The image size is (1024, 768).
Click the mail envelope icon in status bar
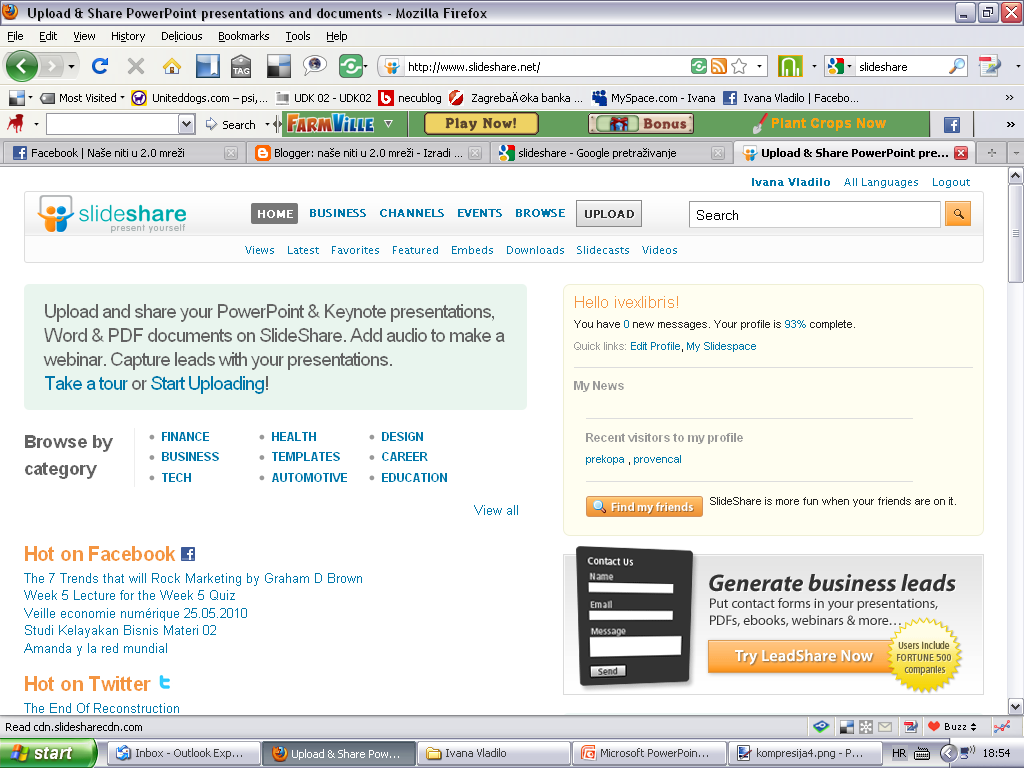pos(885,726)
